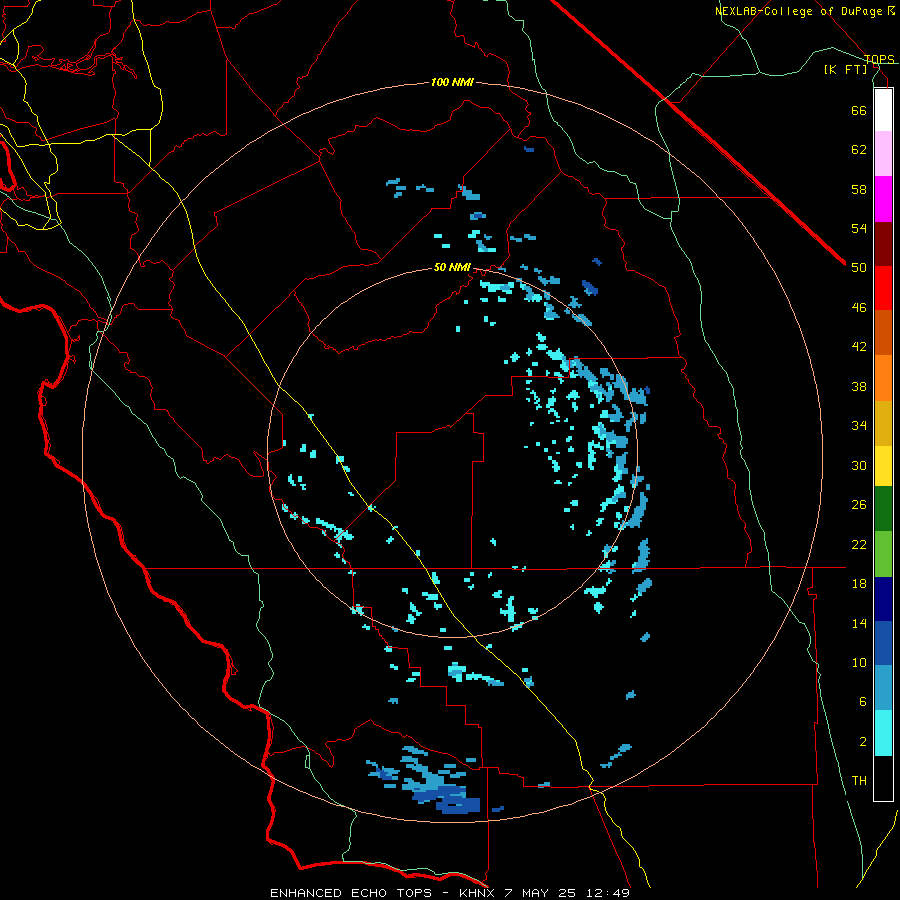900x900 pixels.
Task: Select the light green legend color block
Action: (883, 554)
